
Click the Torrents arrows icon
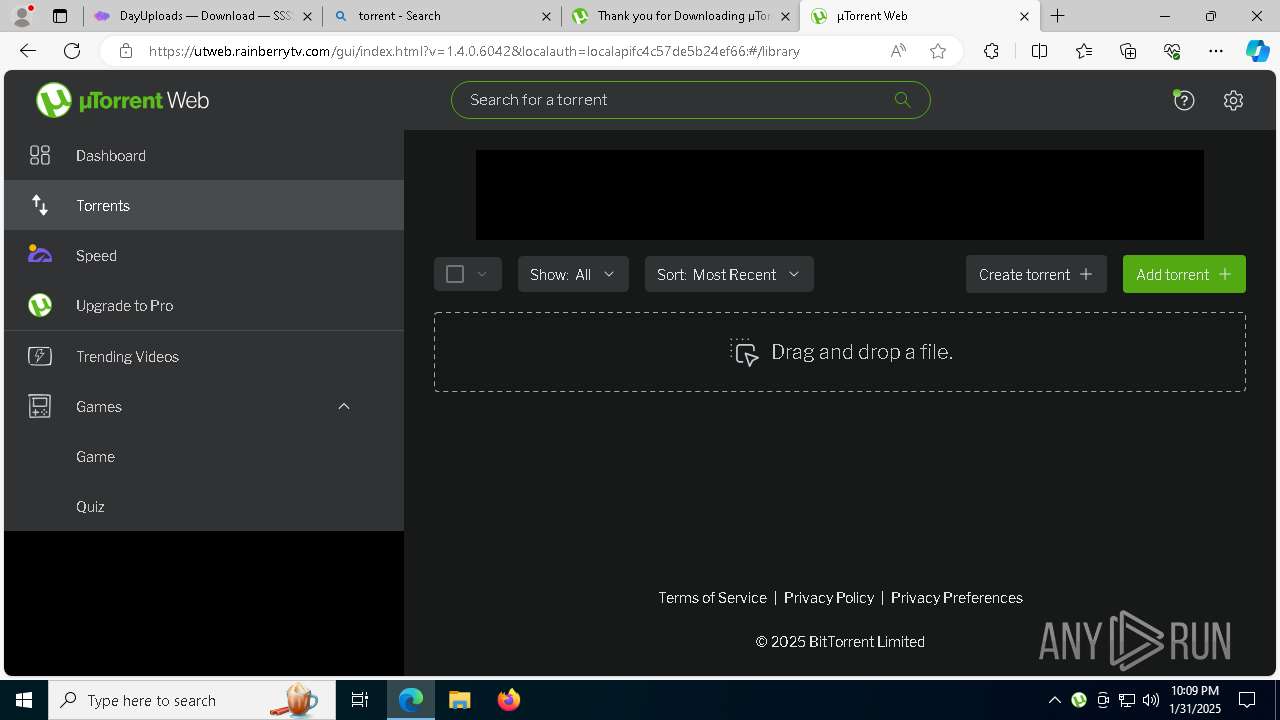click(40, 205)
